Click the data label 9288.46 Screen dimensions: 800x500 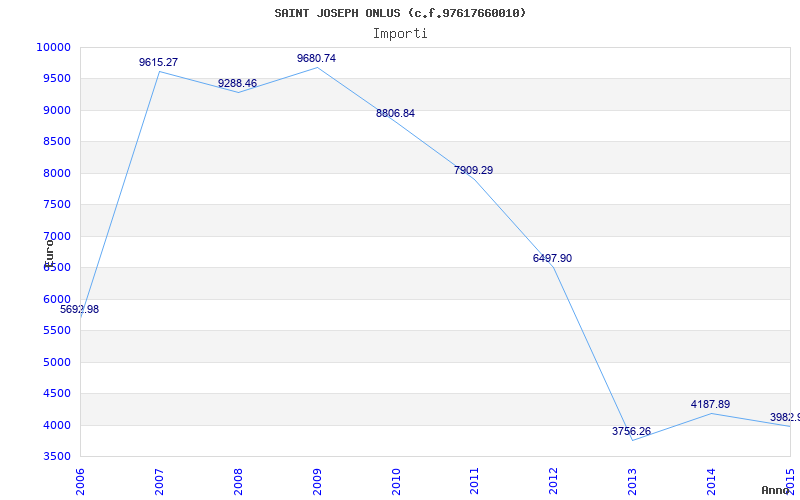click(x=237, y=83)
